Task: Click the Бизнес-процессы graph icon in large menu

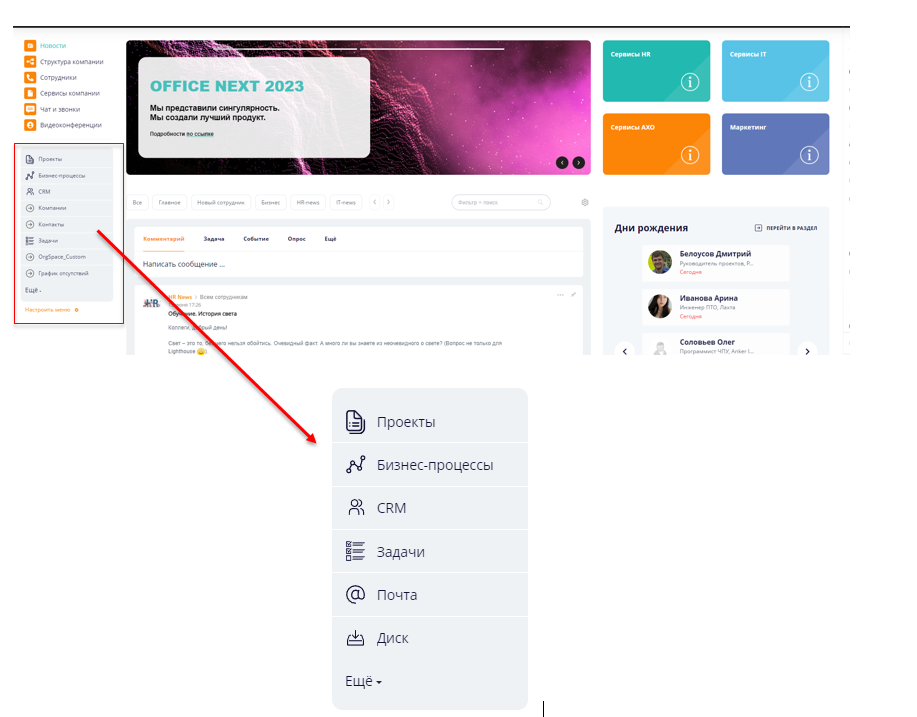Action: tap(356, 465)
